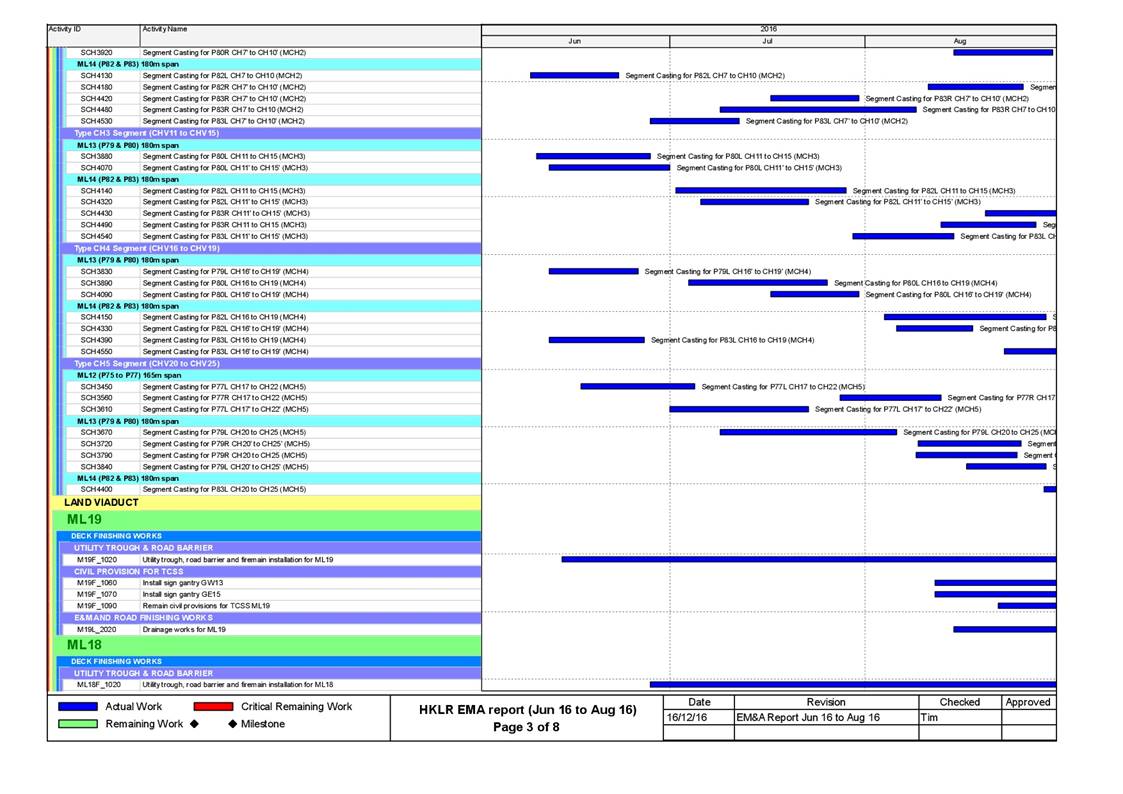Click the checked-by name 'Tim'

pos(930,717)
